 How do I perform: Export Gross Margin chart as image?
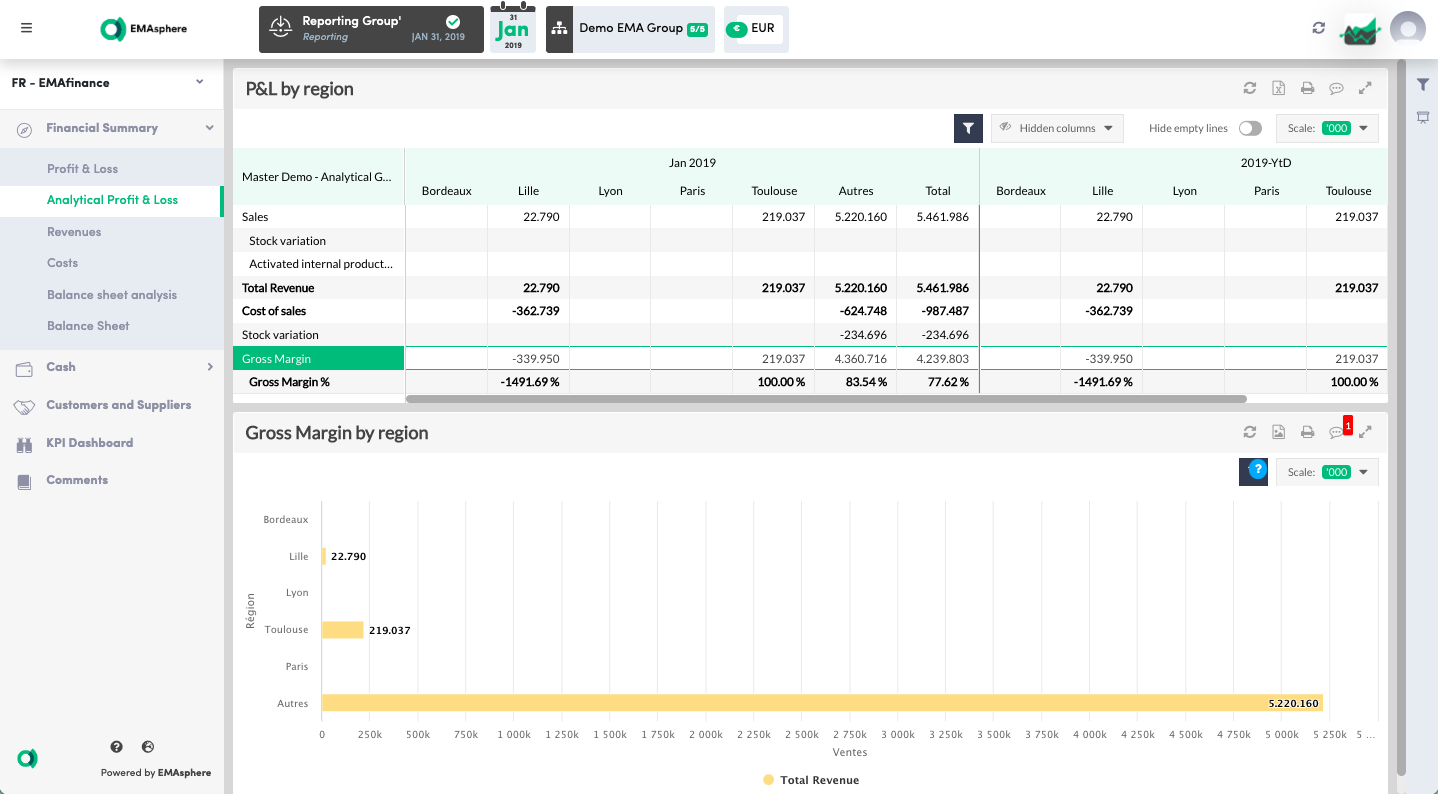click(1278, 432)
